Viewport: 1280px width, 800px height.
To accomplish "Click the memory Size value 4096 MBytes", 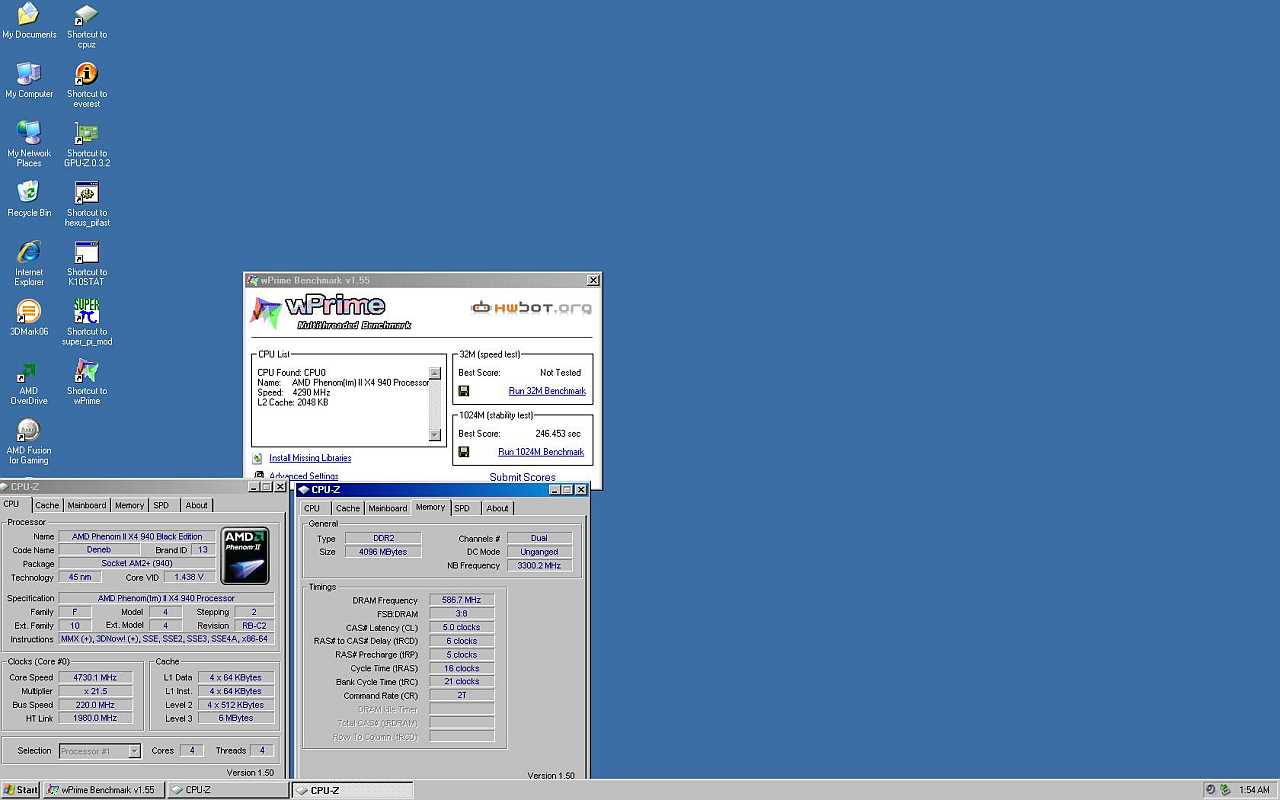I will 383,552.
